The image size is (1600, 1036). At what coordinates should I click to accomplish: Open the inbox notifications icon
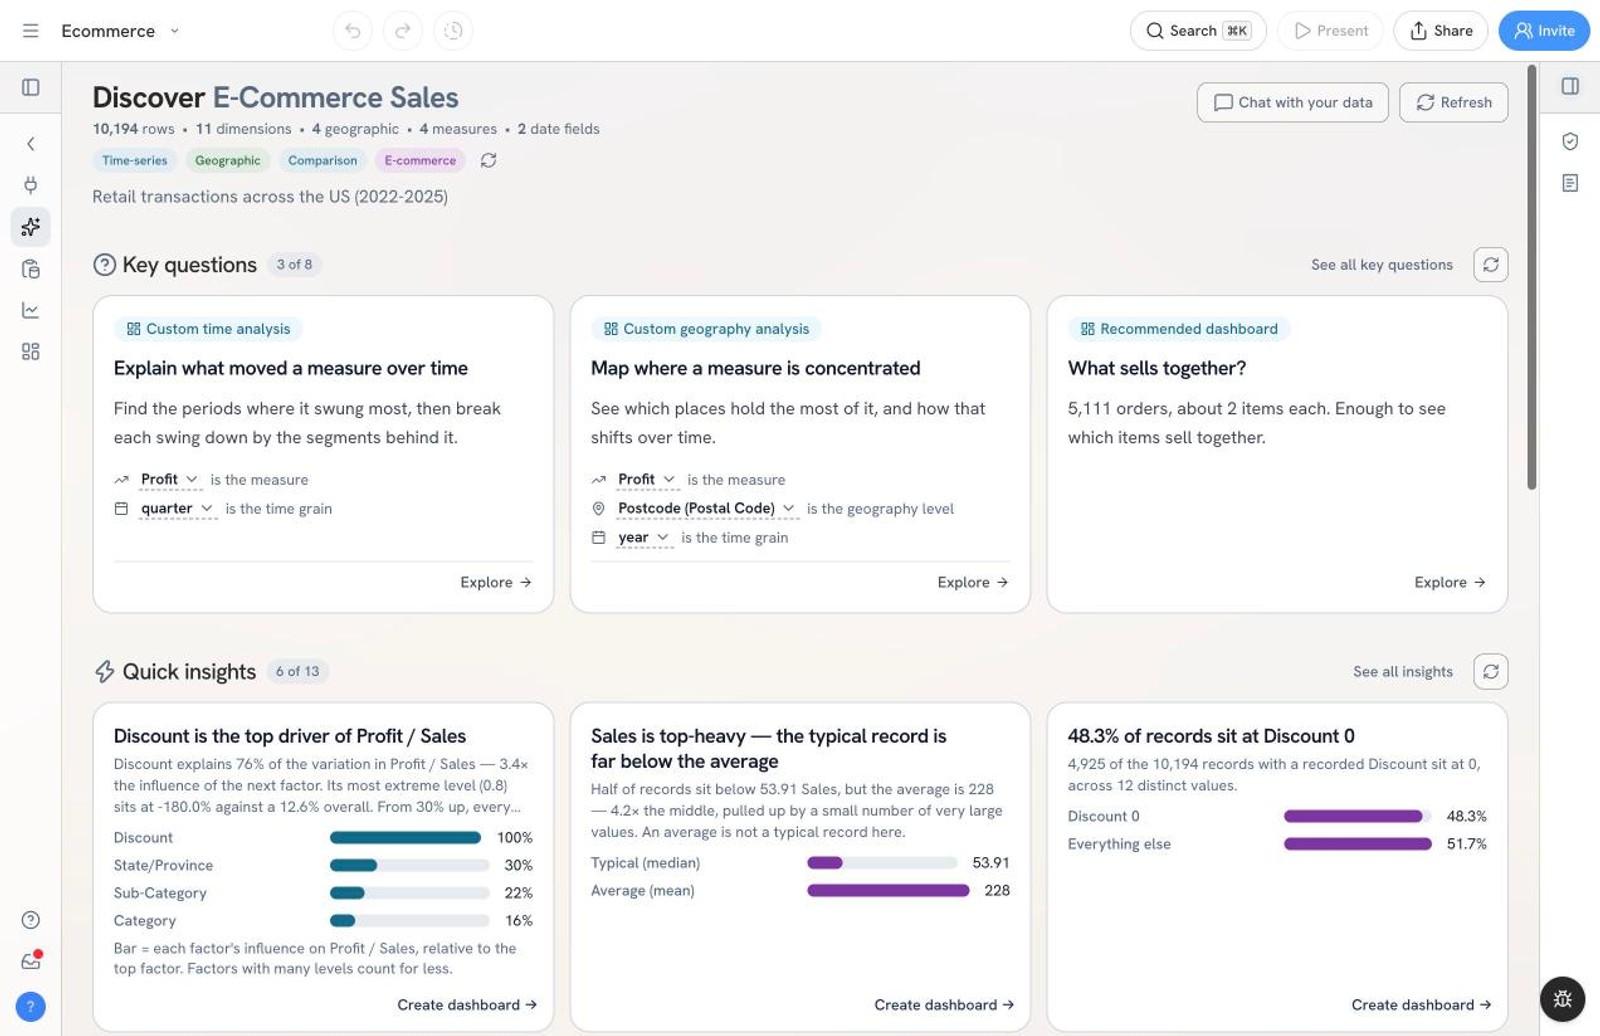pos(31,961)
